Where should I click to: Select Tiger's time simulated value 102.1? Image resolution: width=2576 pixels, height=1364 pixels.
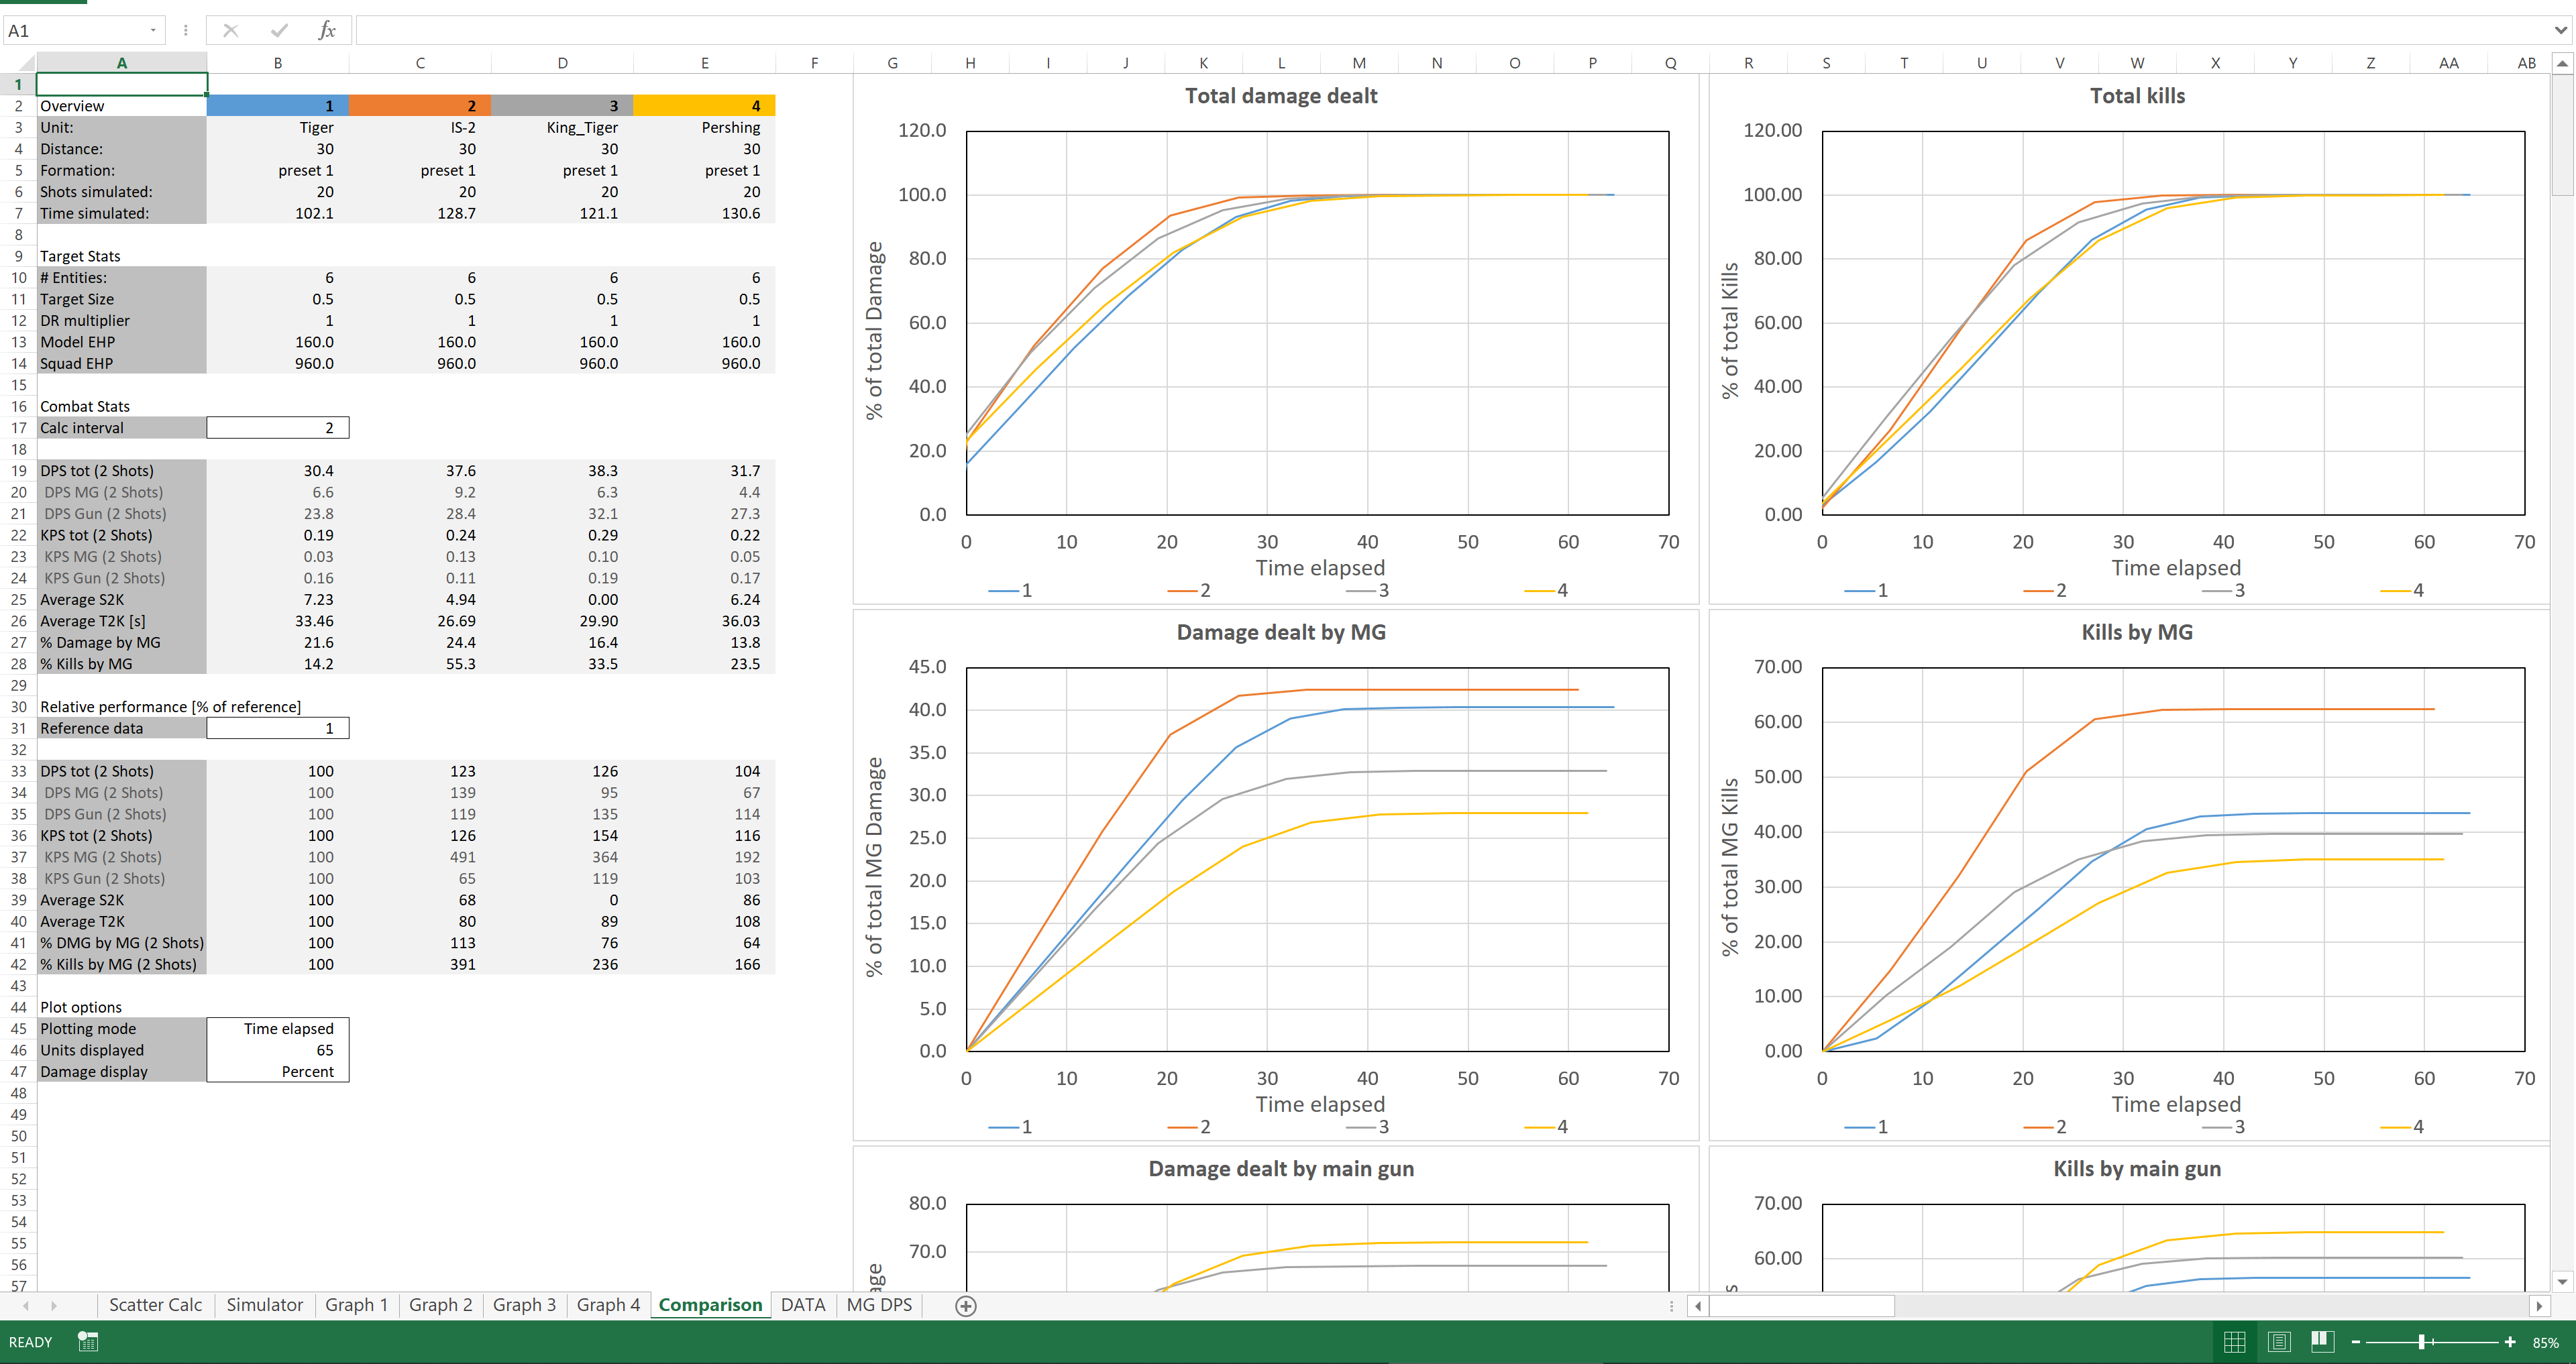pos(278,213)
